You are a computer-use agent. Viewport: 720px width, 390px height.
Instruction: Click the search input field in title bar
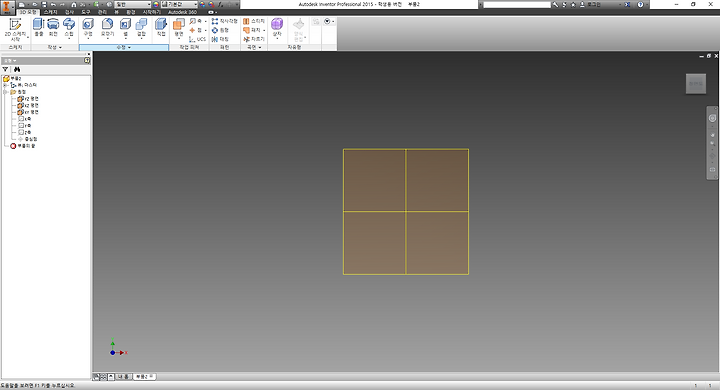tap(517, 5)
